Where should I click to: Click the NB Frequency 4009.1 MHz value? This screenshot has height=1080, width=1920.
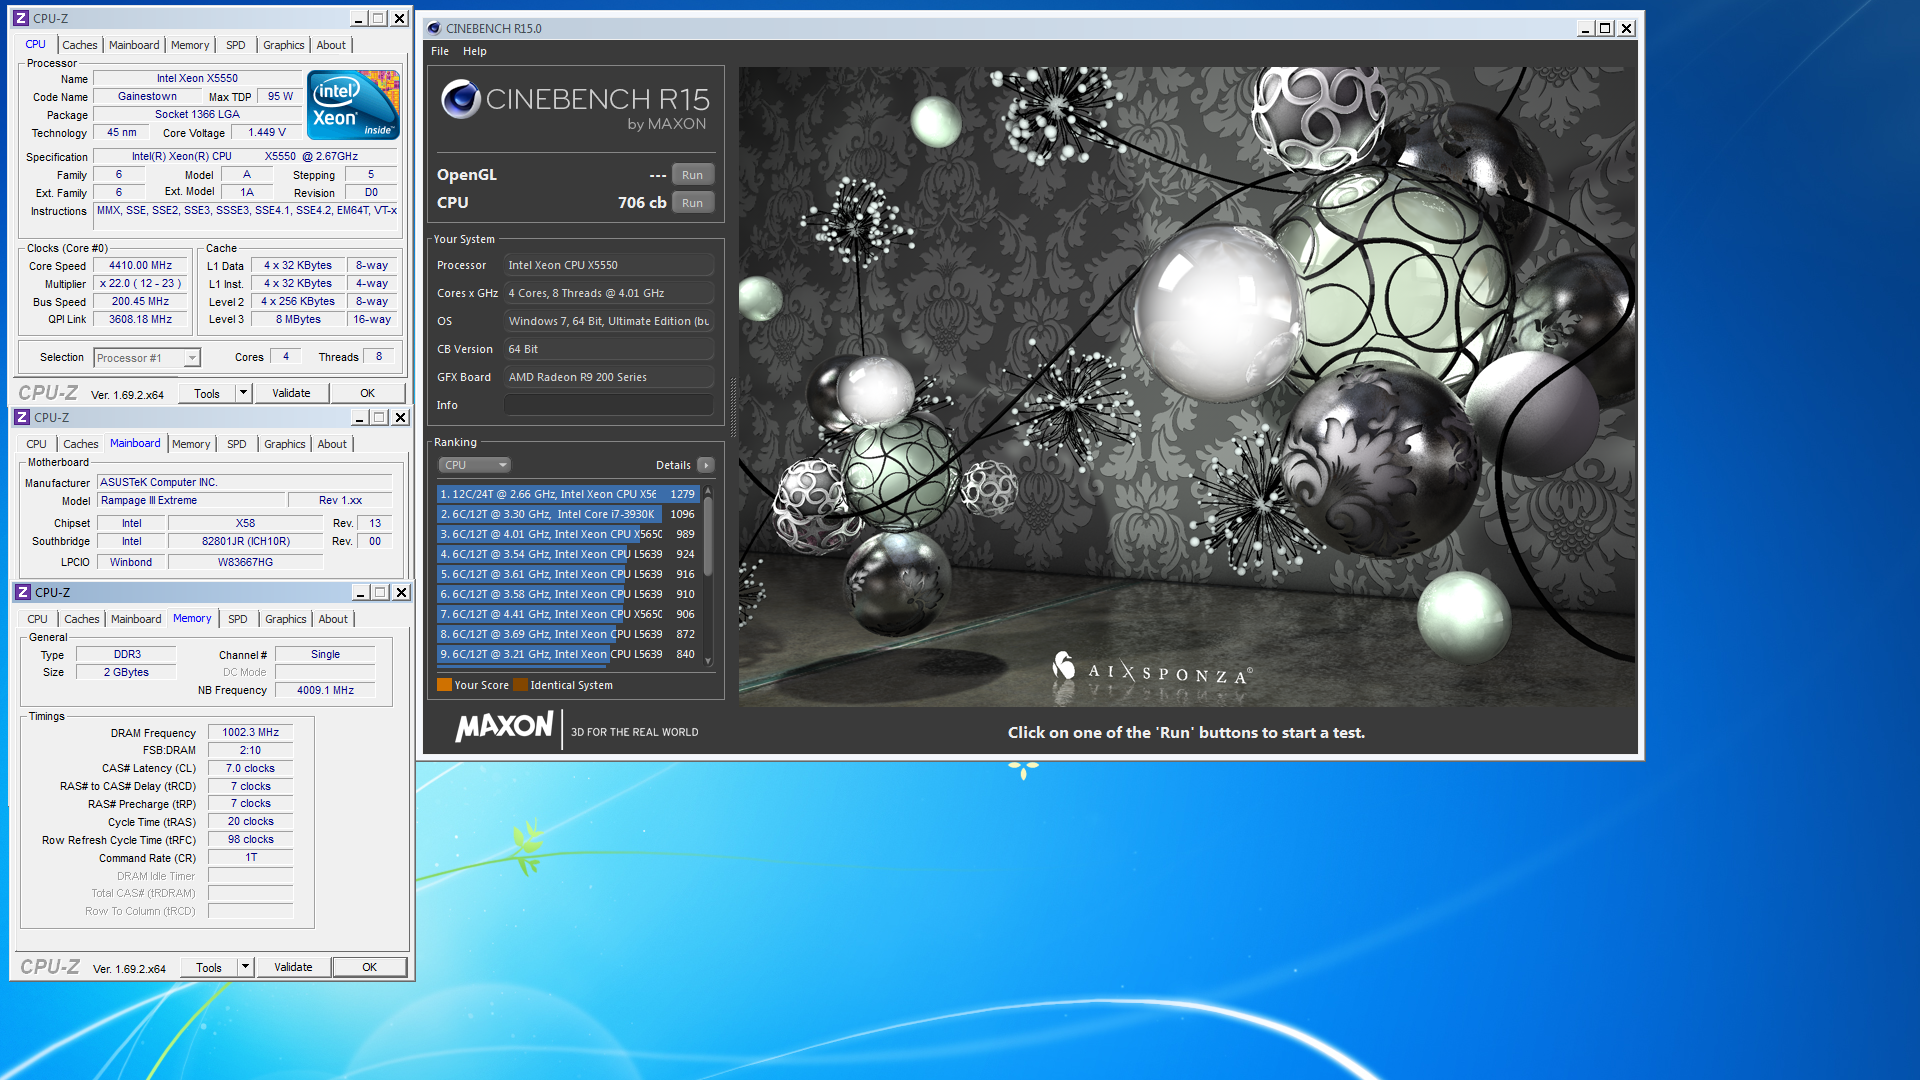[x=325, y=690]
